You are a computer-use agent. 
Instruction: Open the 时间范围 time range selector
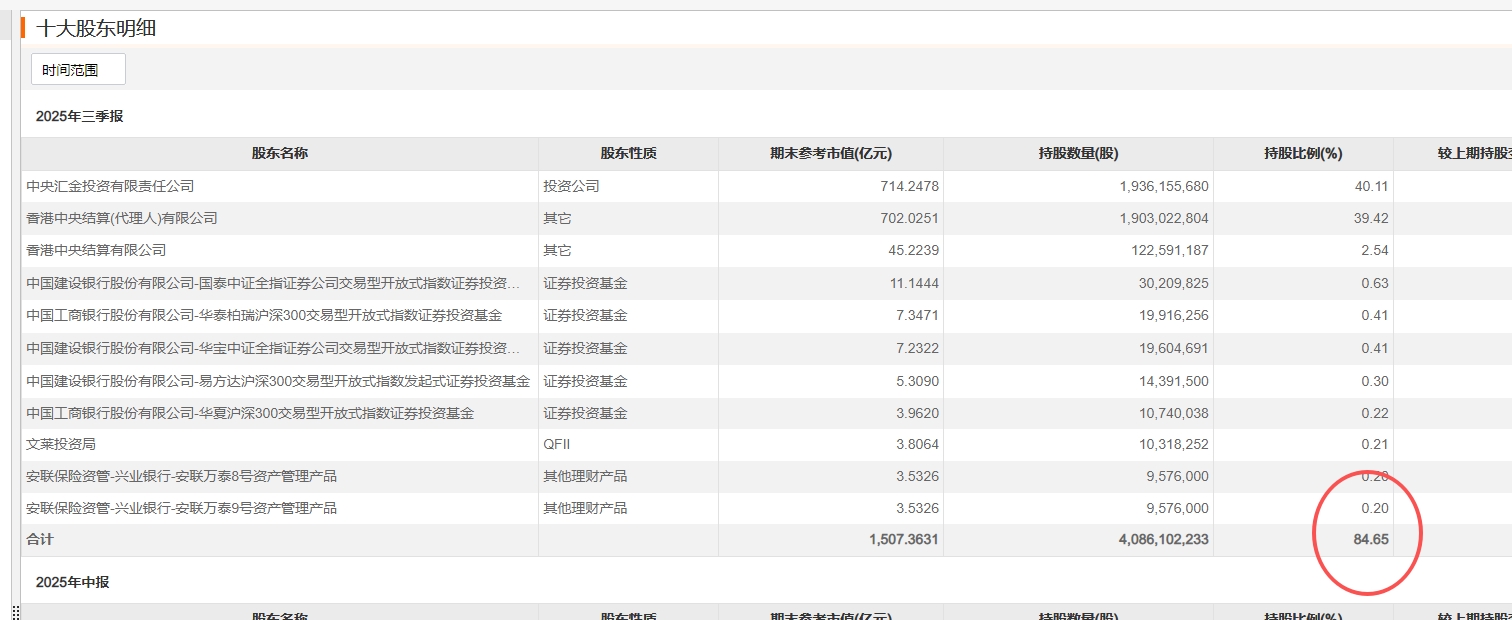point(78,70)
